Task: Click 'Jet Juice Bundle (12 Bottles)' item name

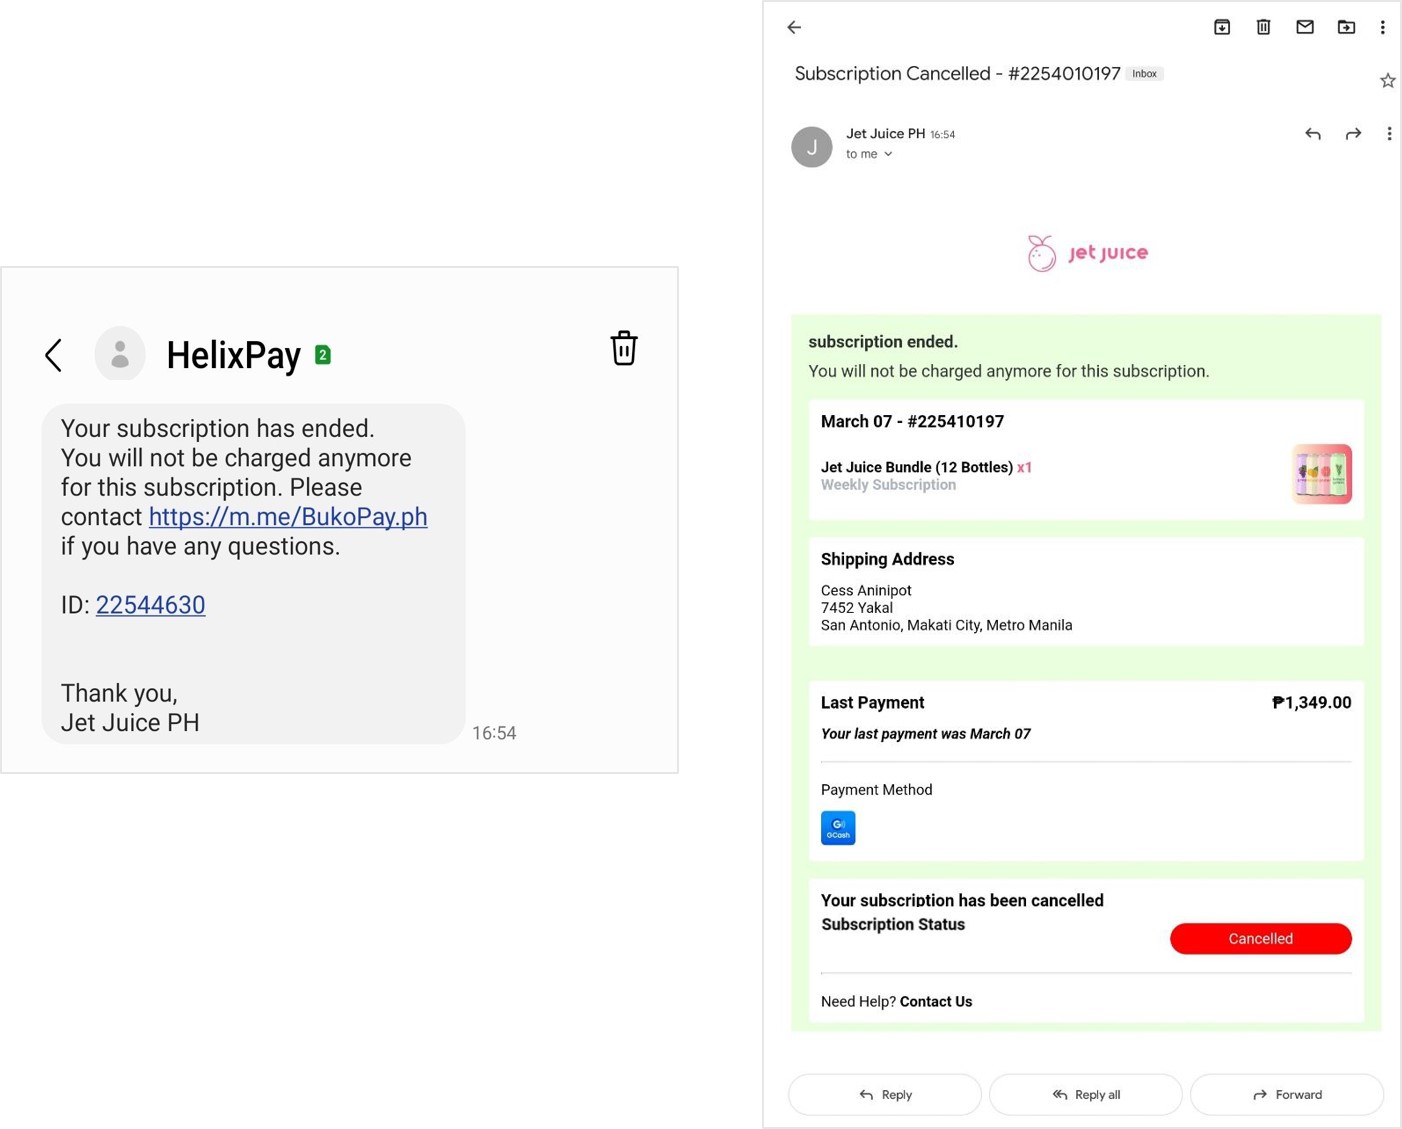Action: click(x=917, y=467)
